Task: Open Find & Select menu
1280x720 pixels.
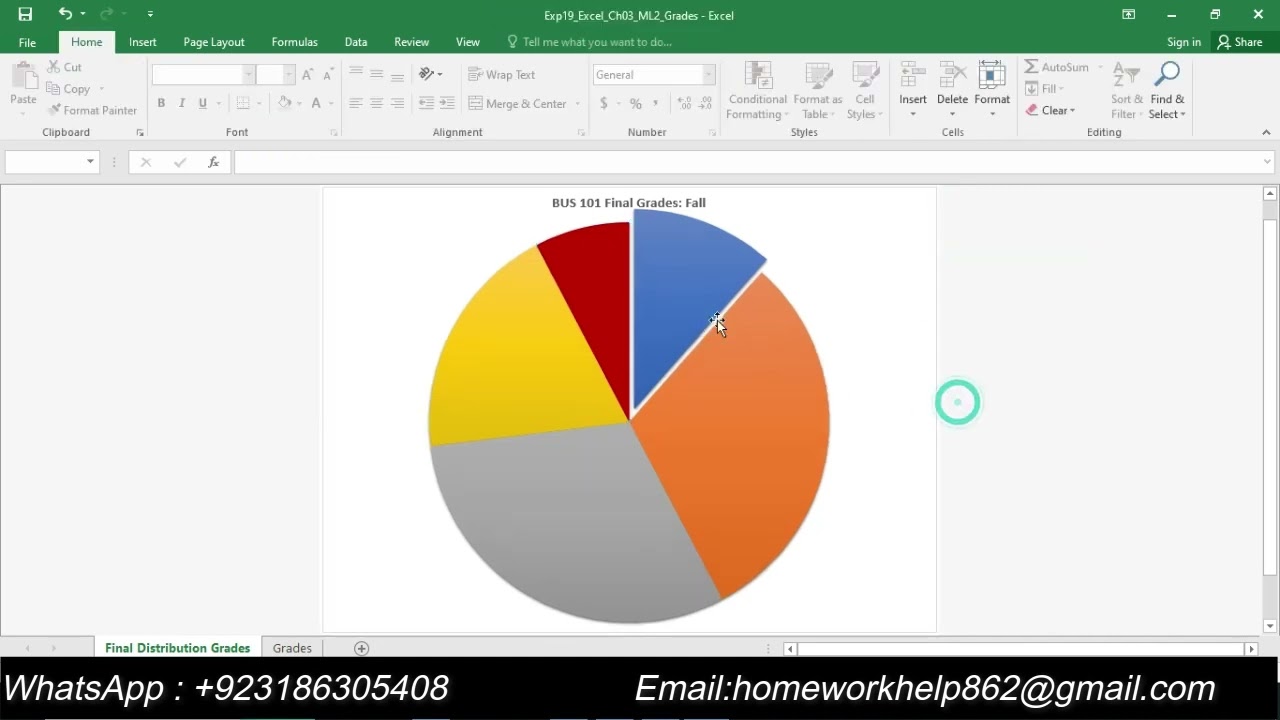Action: click(x=1167, y=90)
